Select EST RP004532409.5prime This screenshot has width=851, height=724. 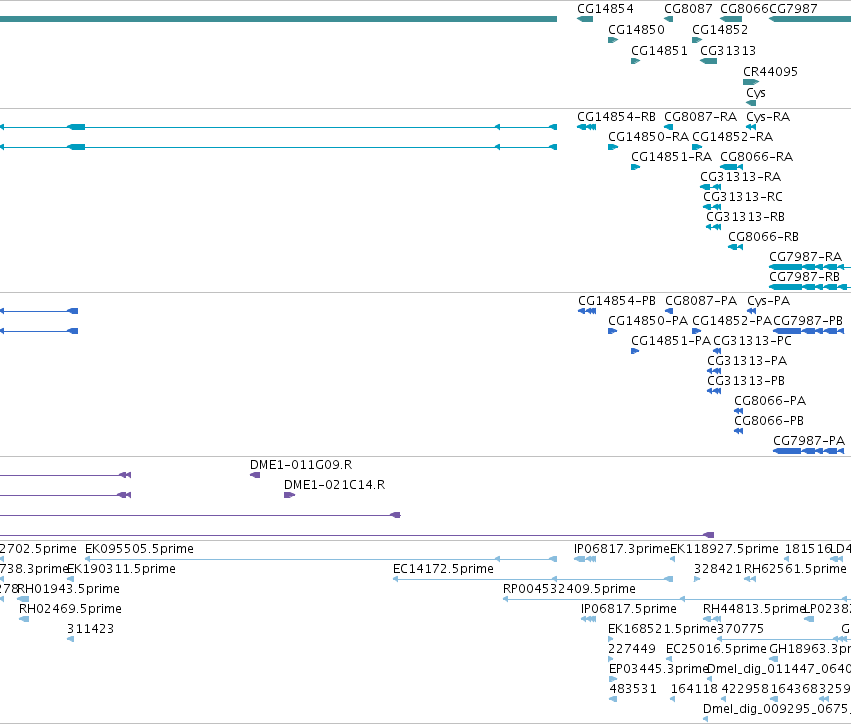click(x=569, y=589)
